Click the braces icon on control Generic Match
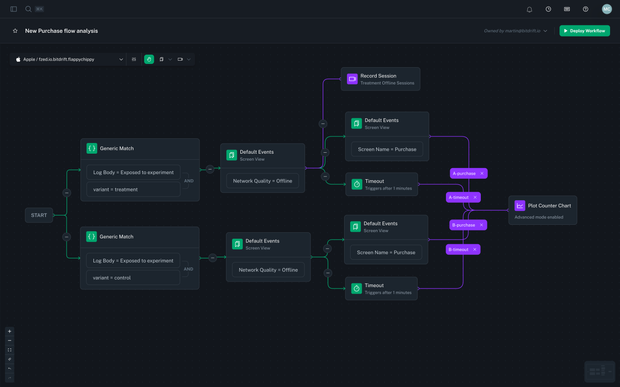 coord(91,236)
